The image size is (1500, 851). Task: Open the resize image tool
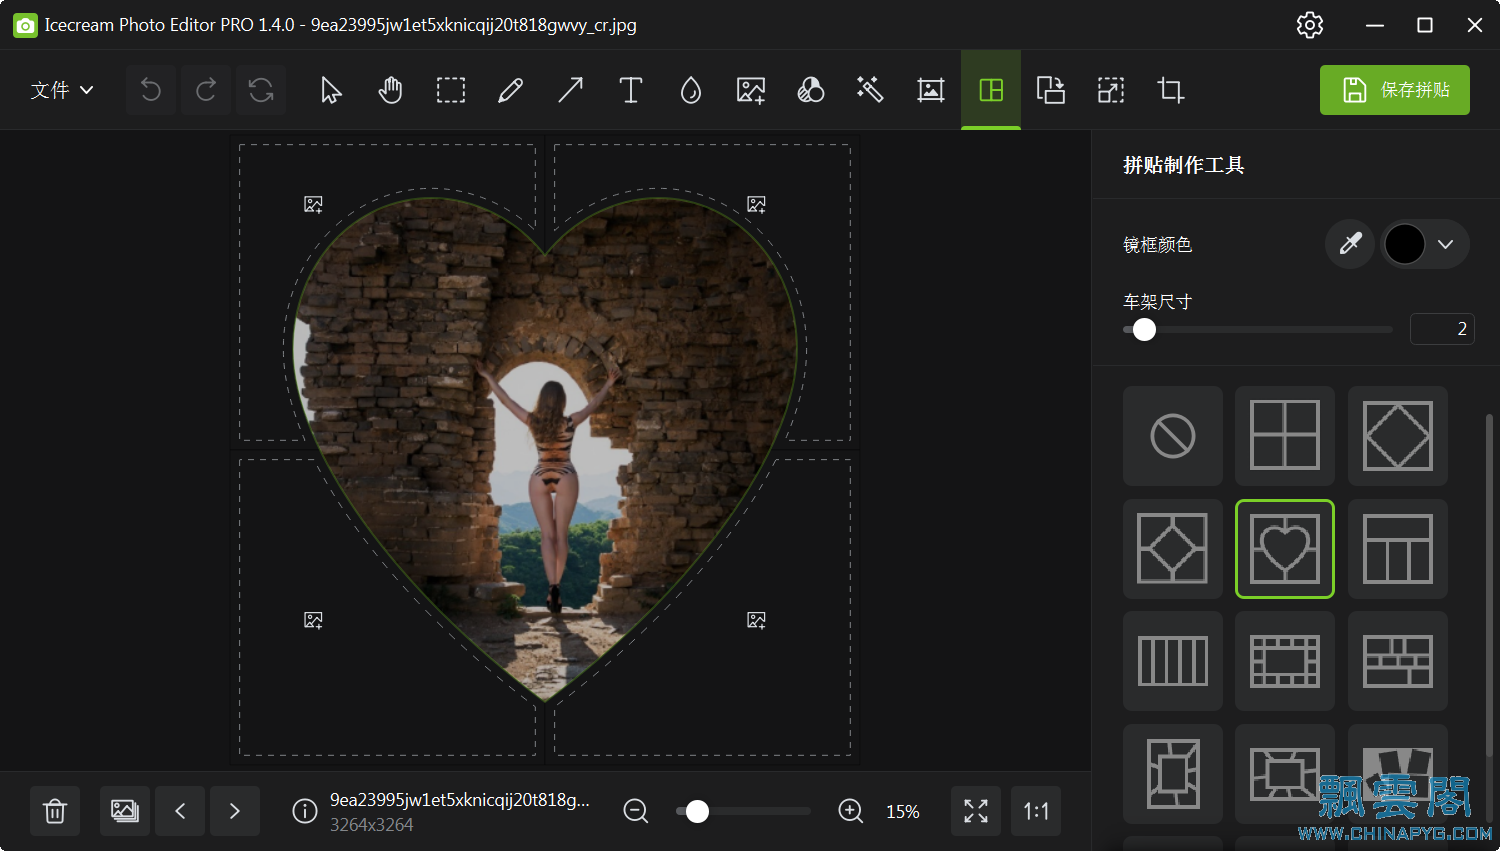pyautogui.click(x=1111, y=90)
